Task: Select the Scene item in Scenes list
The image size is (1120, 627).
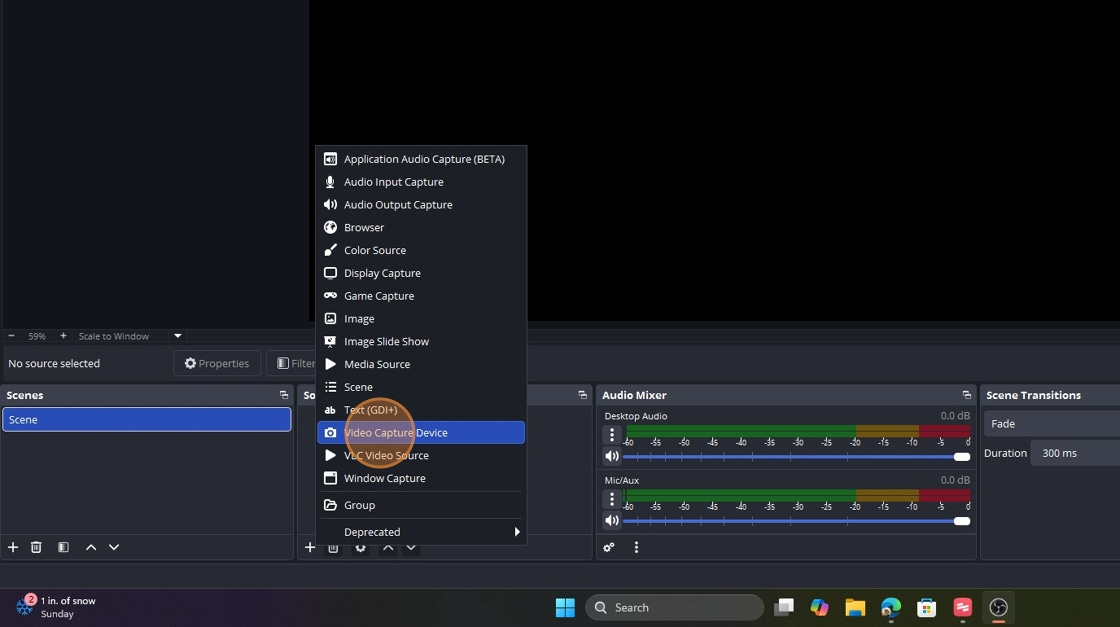Action: (146, 420)
